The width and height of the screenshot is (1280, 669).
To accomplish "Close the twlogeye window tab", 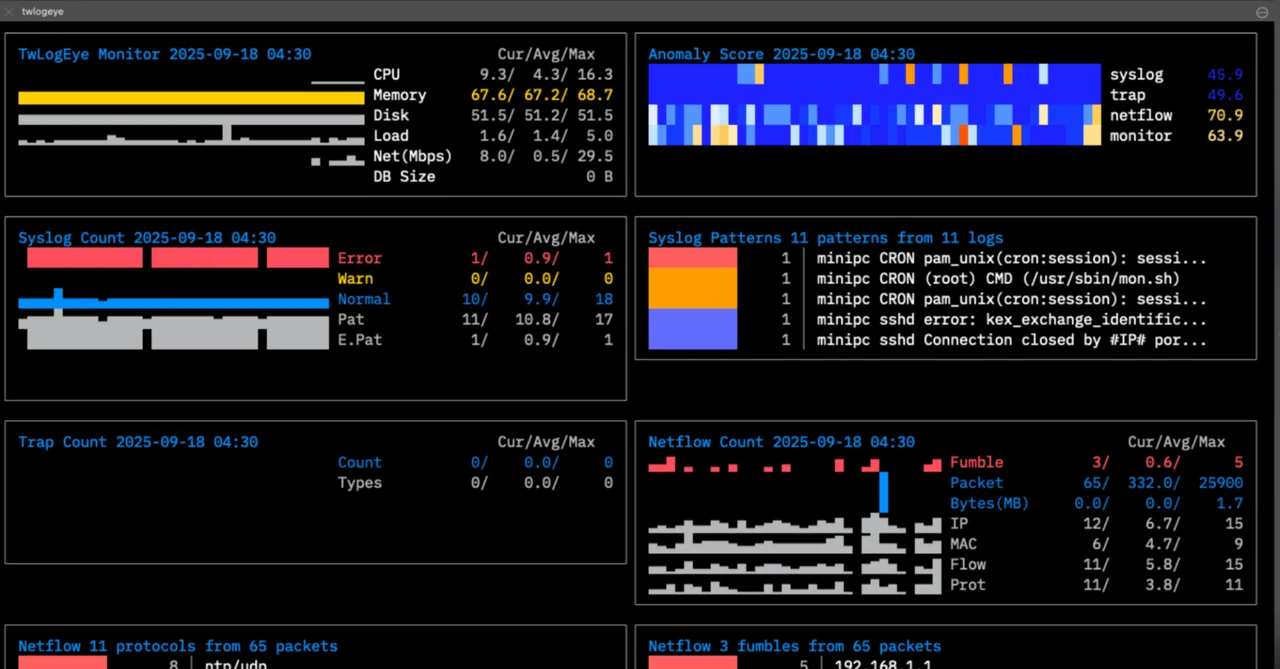I will (9, 11).
